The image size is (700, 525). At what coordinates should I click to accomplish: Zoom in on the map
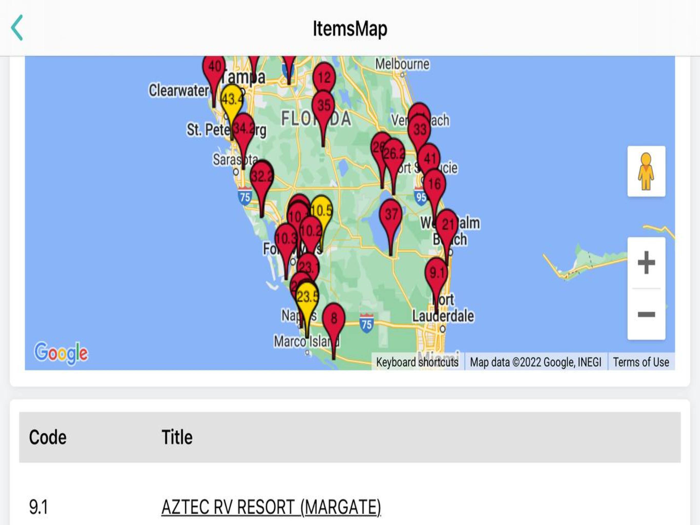pyautogui.click(x=646, y=262)
